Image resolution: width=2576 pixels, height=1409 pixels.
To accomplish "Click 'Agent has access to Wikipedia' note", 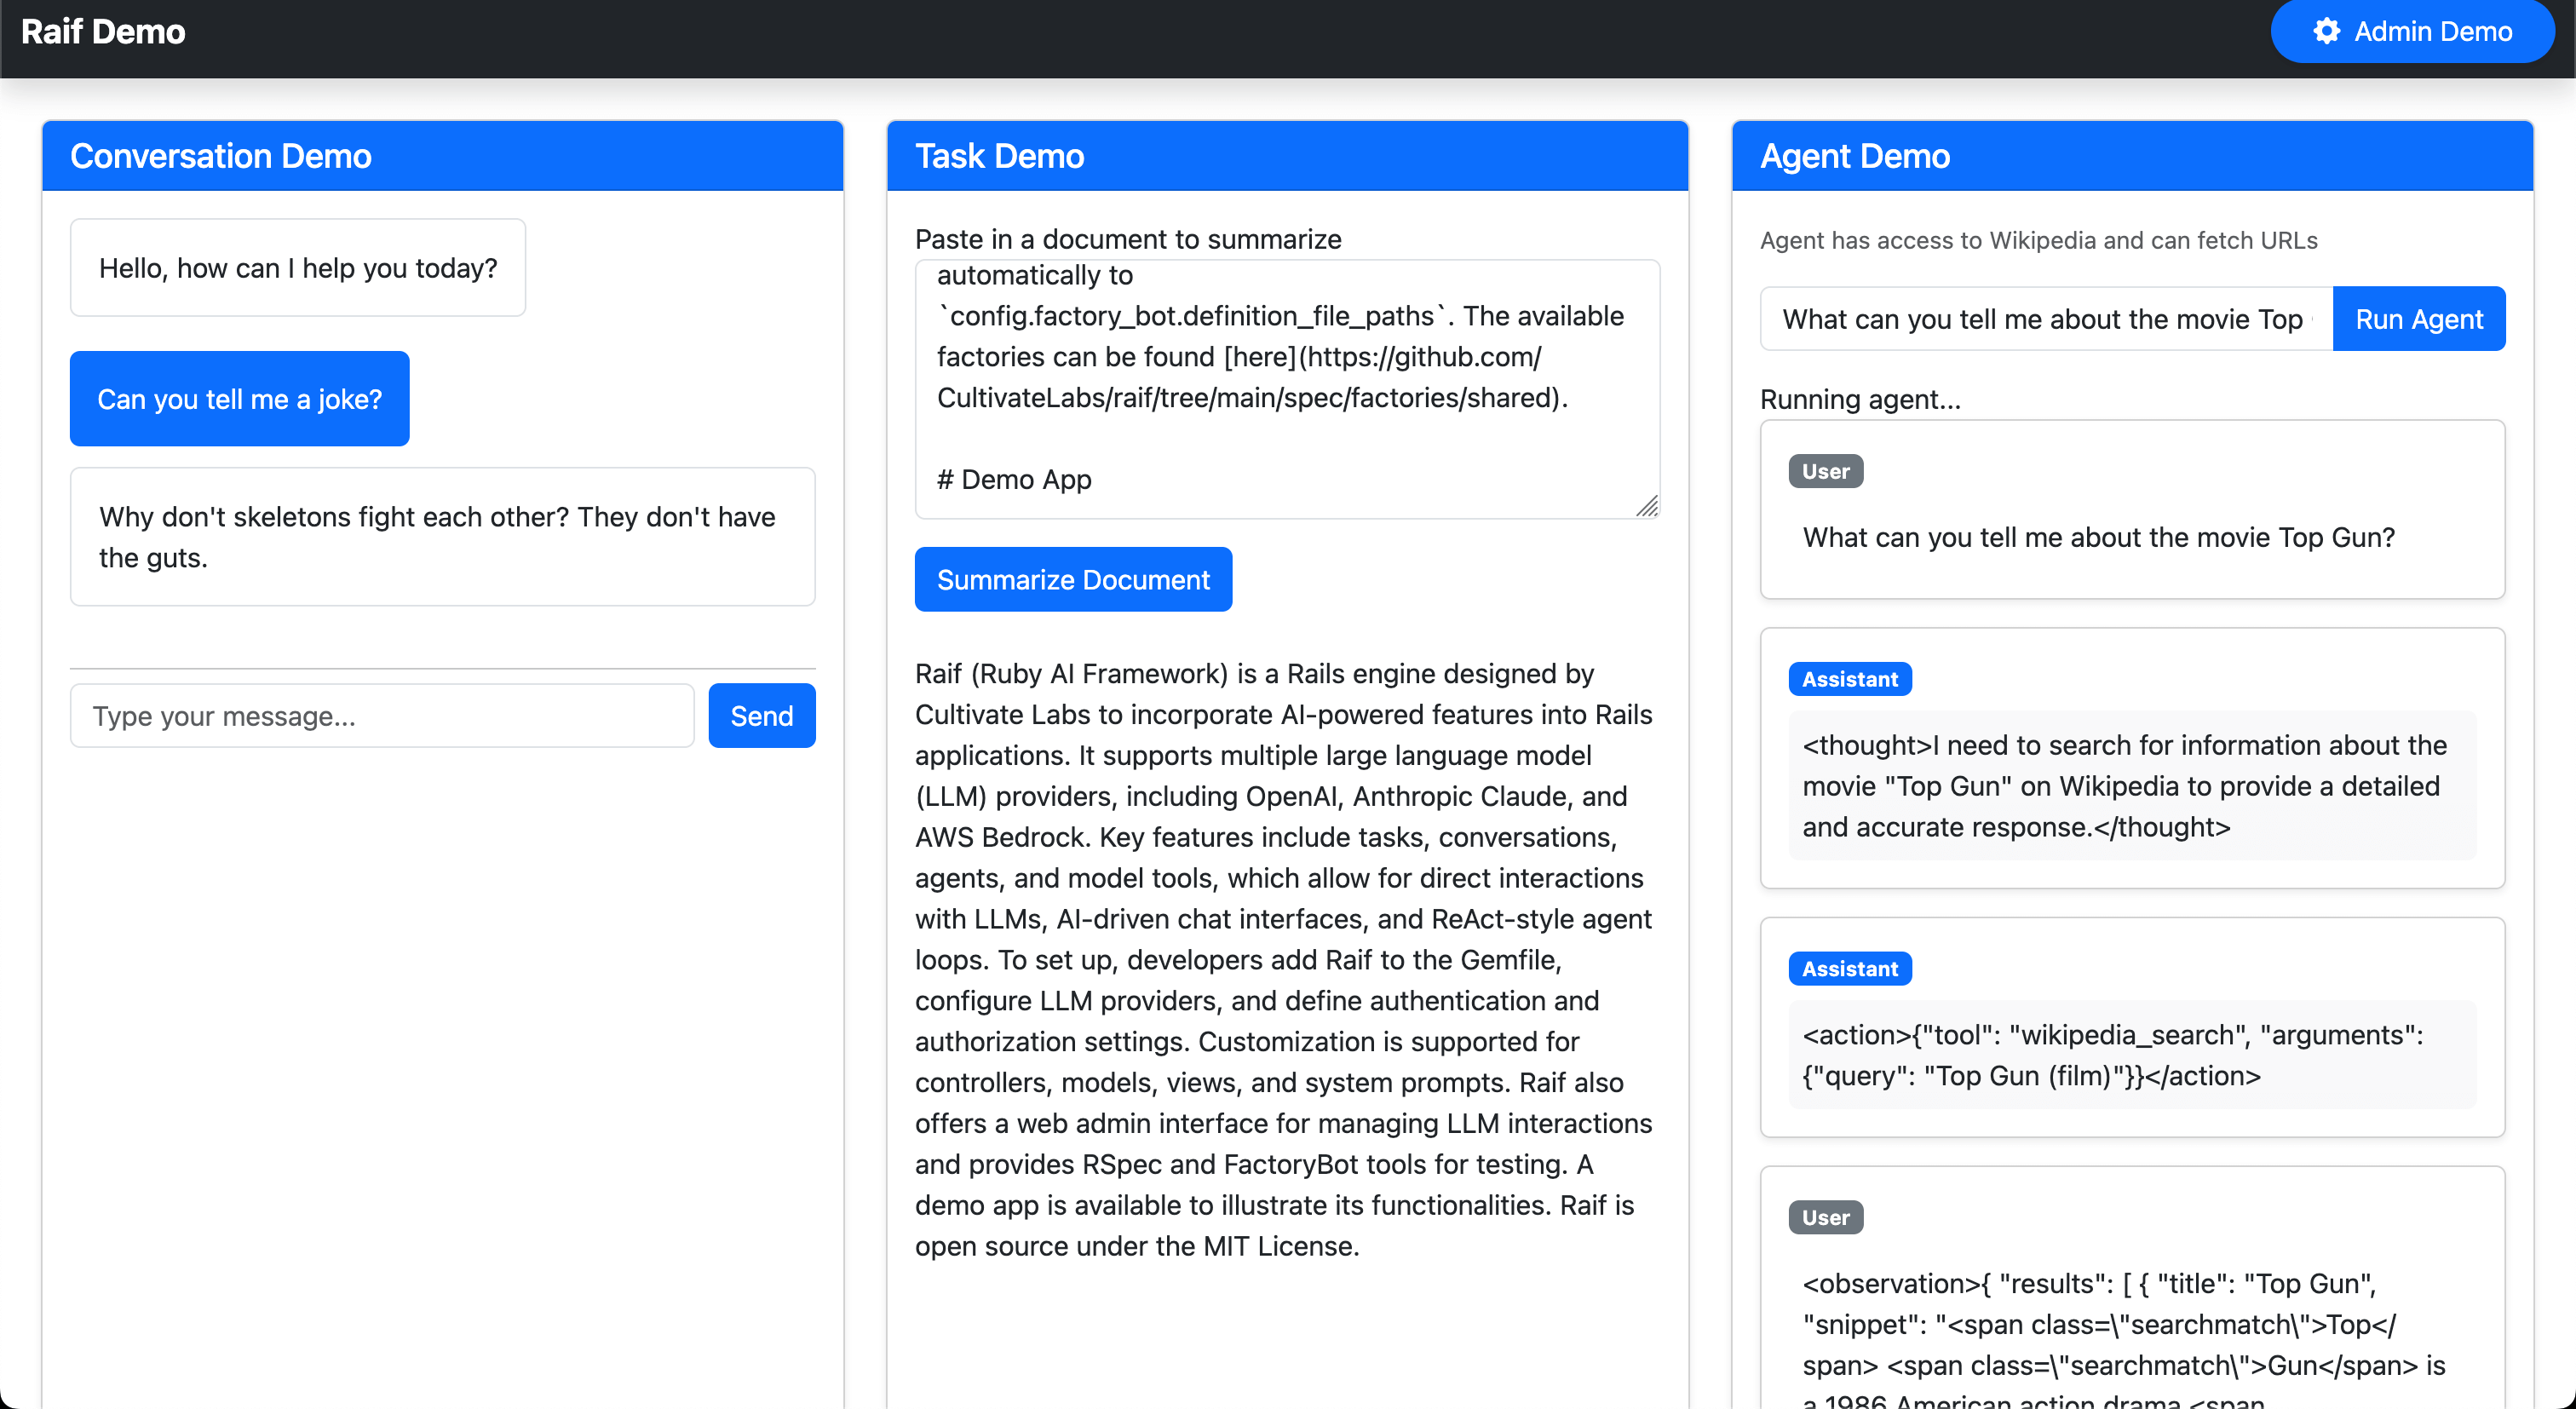I will point(2038,240).
